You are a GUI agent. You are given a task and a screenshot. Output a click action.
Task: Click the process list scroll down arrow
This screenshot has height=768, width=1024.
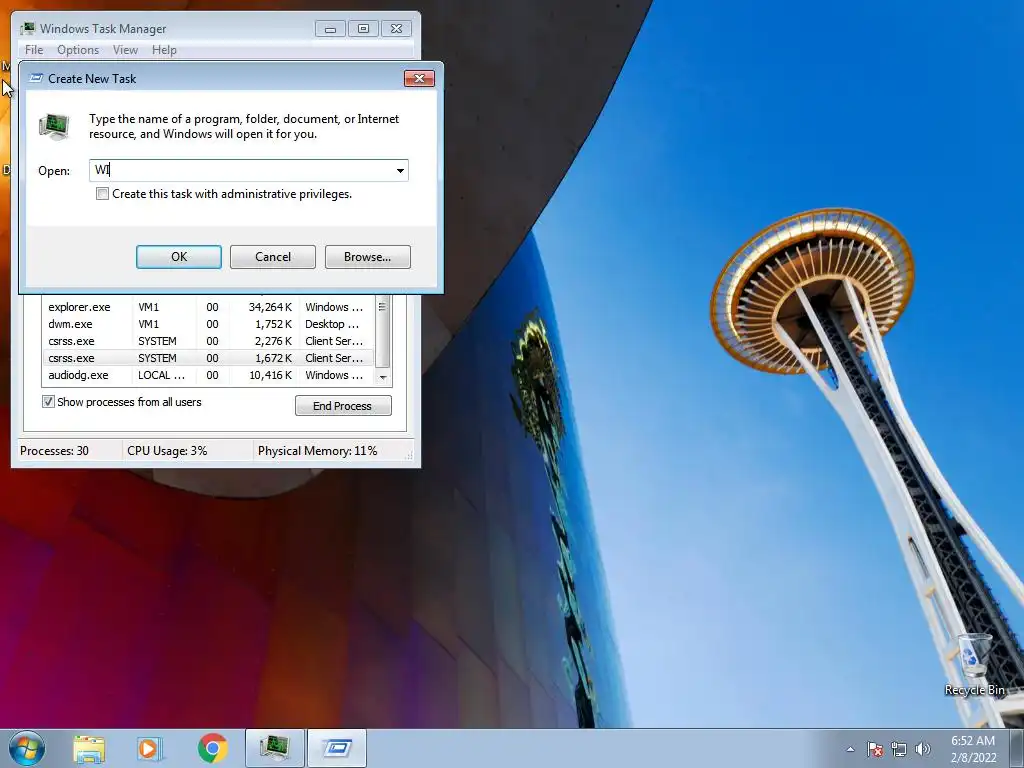click(383, 377)
